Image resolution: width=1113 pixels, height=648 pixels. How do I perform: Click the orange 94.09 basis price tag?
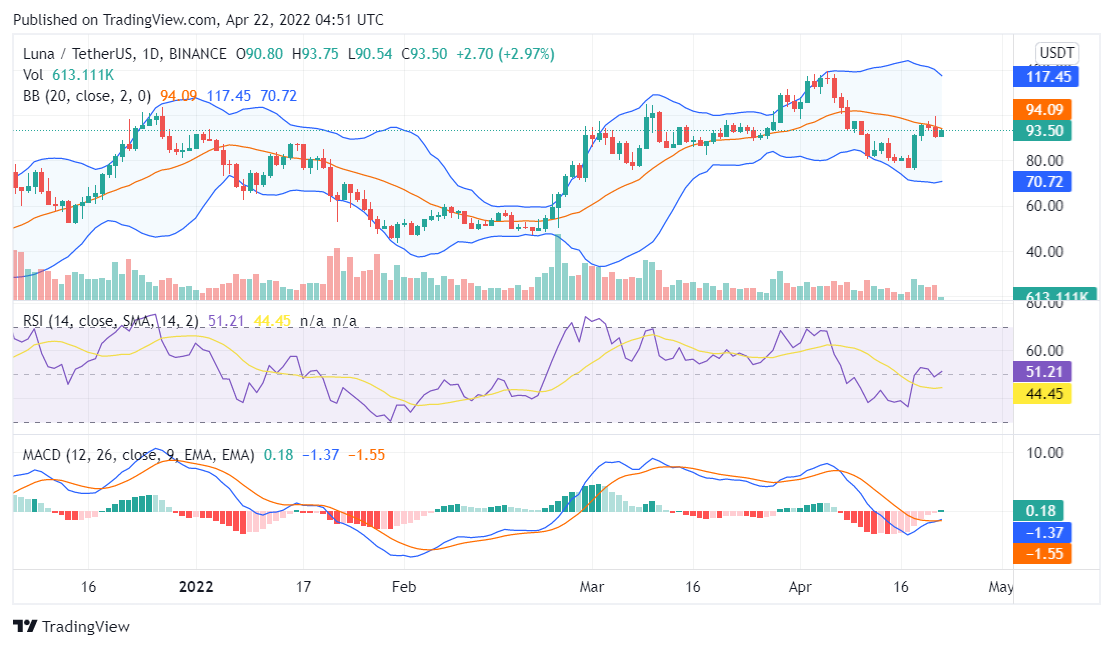[1042, 109]
